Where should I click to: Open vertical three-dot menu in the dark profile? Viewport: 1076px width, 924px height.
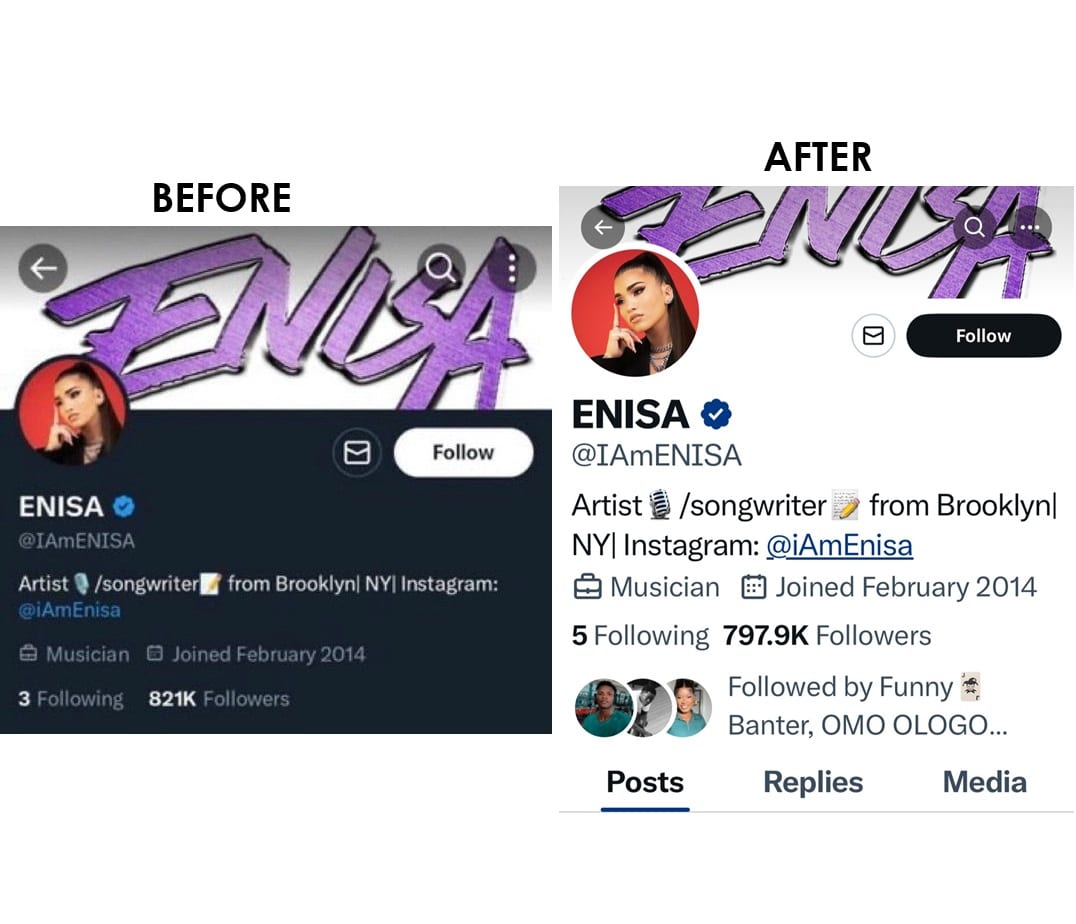[x=512, y=268]
